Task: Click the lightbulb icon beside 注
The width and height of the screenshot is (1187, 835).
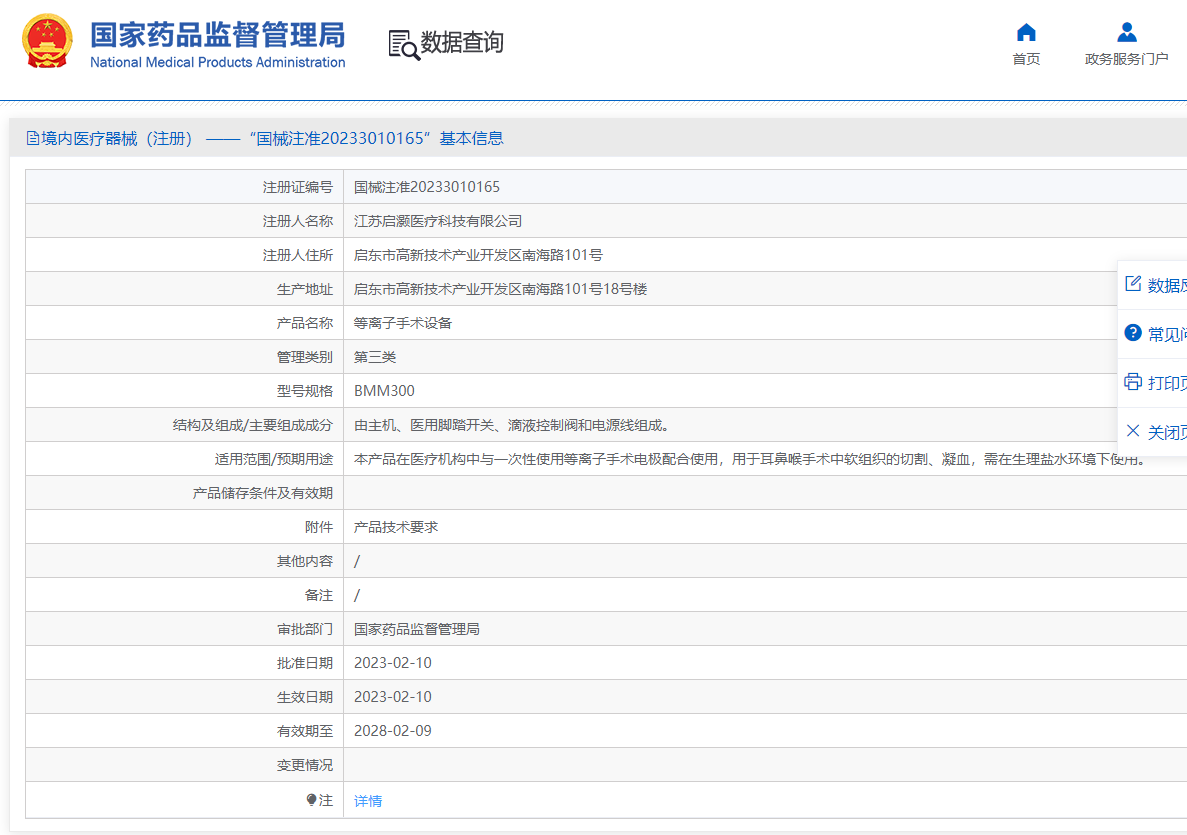Action: [x=311, y=799]
